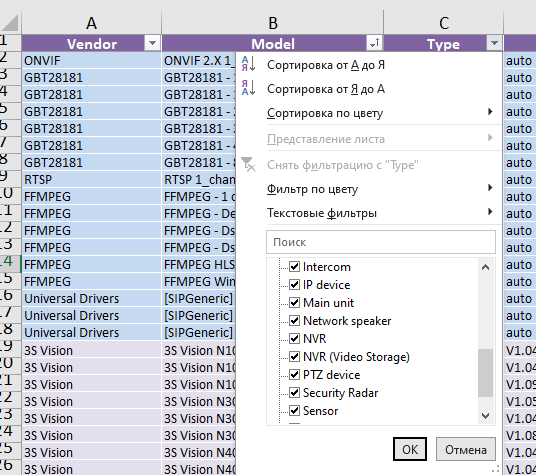This screenshot has width=536, height=475.
Task: Toggle the Sensor checkbox
Action: coord(294,410)
